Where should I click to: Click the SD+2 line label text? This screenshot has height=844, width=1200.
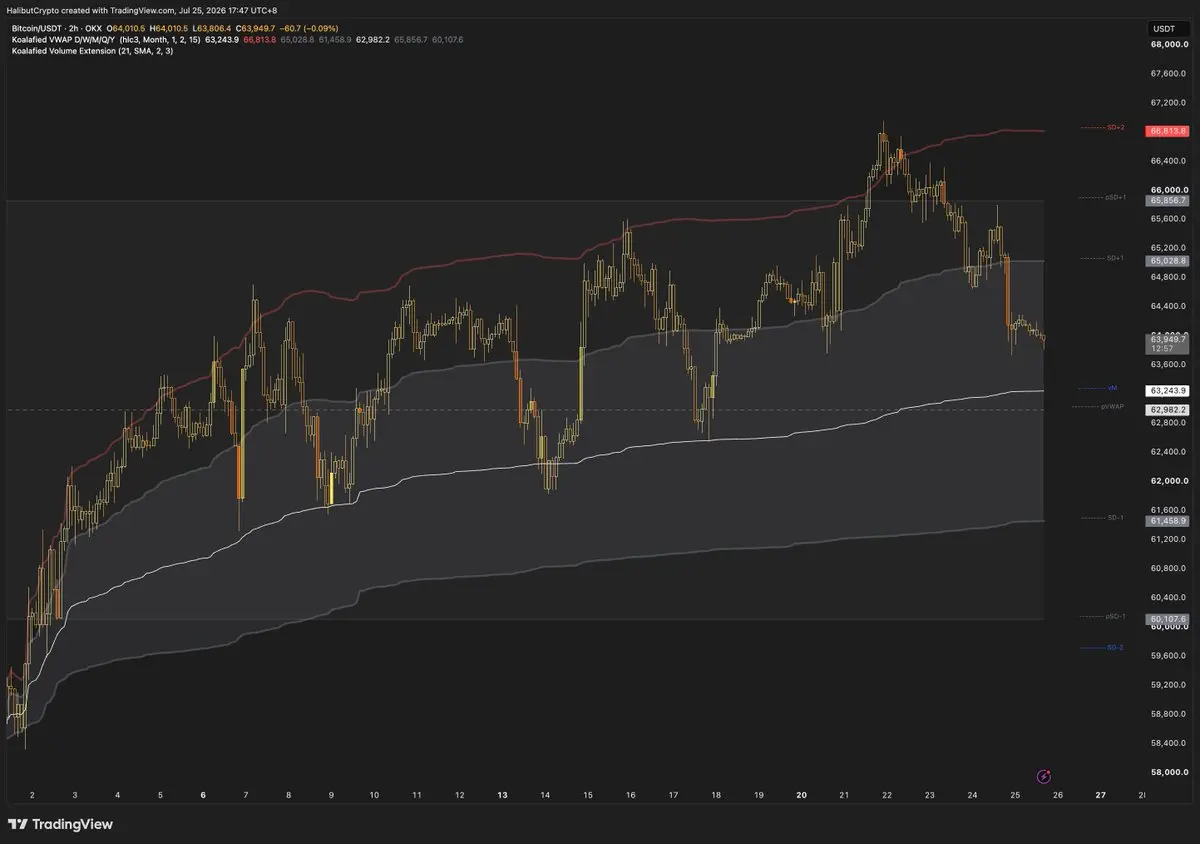pos(1116,128)
